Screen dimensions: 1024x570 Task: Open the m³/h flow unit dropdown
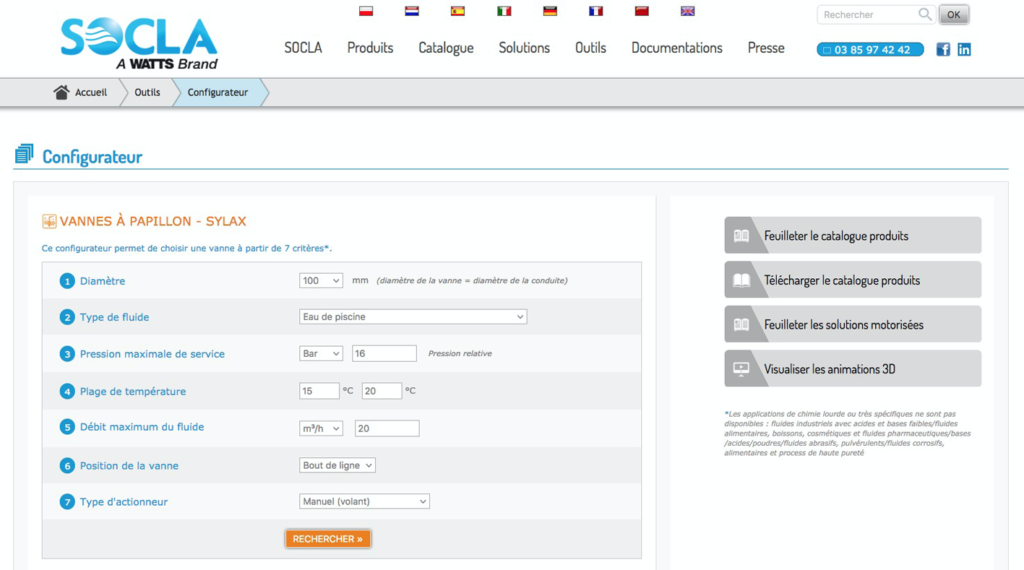click(321, 428)
